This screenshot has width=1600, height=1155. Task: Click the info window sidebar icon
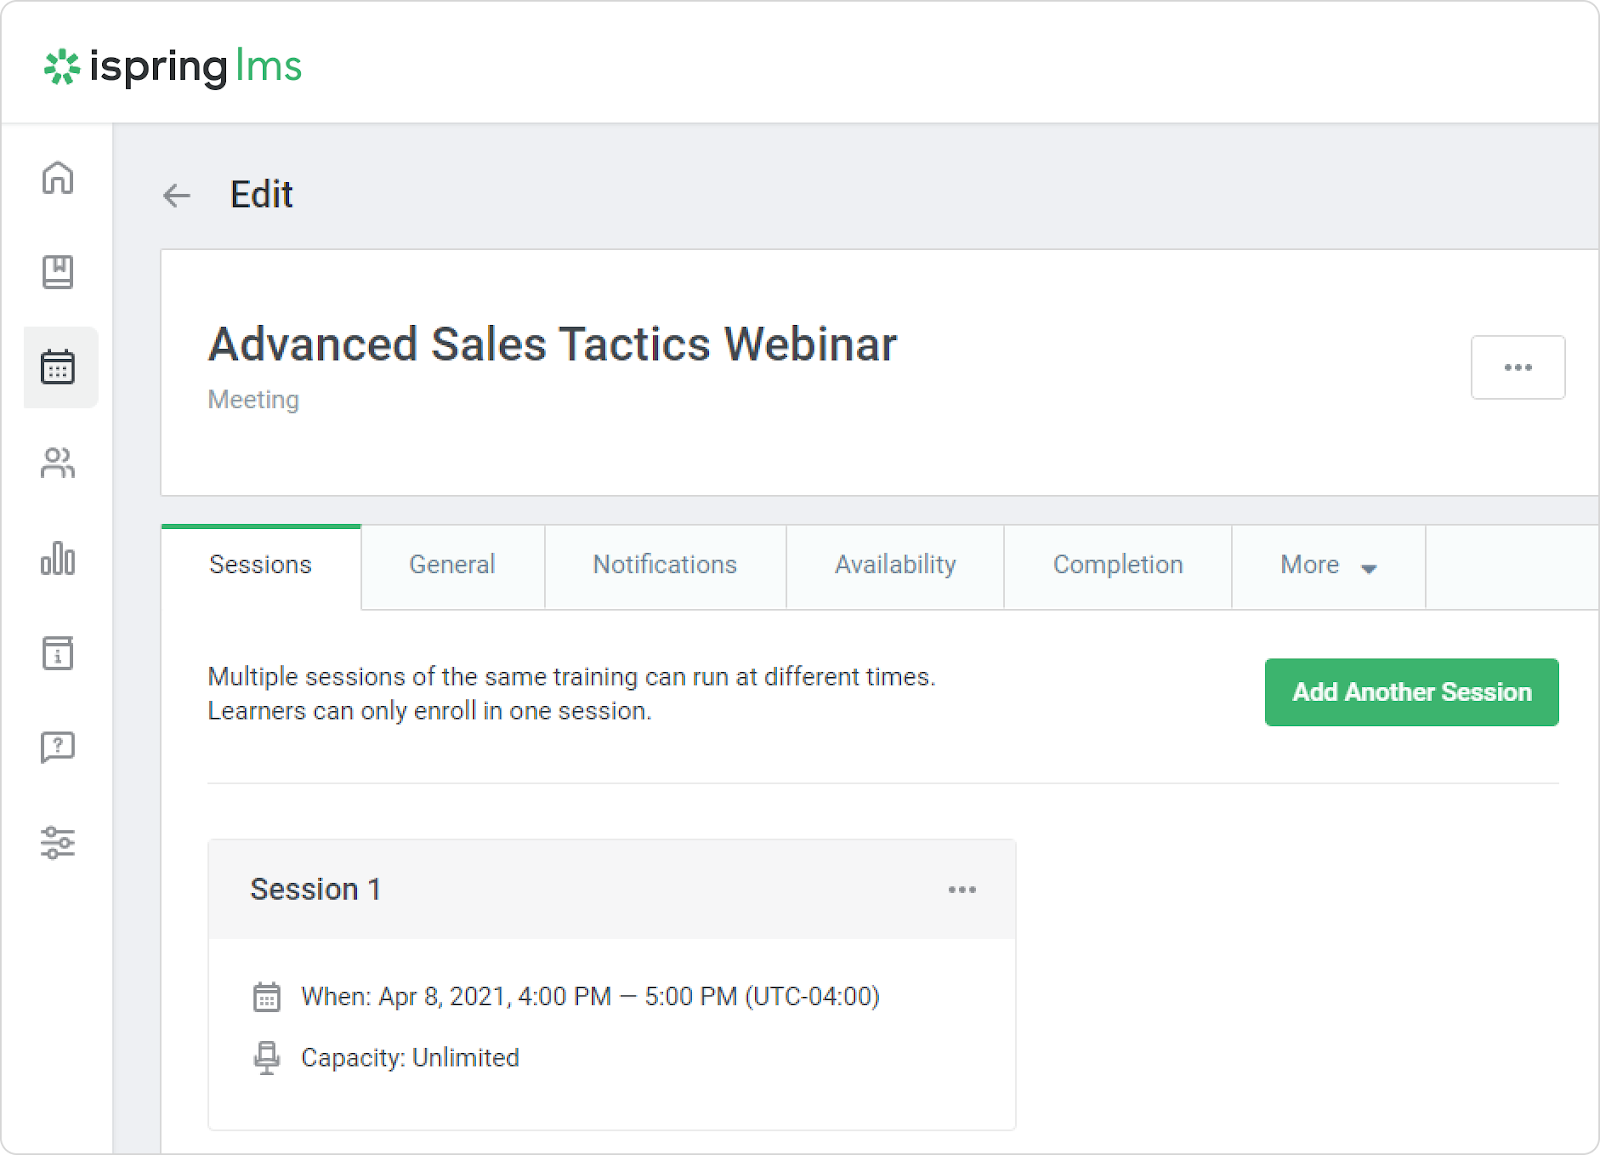[58, 653]
